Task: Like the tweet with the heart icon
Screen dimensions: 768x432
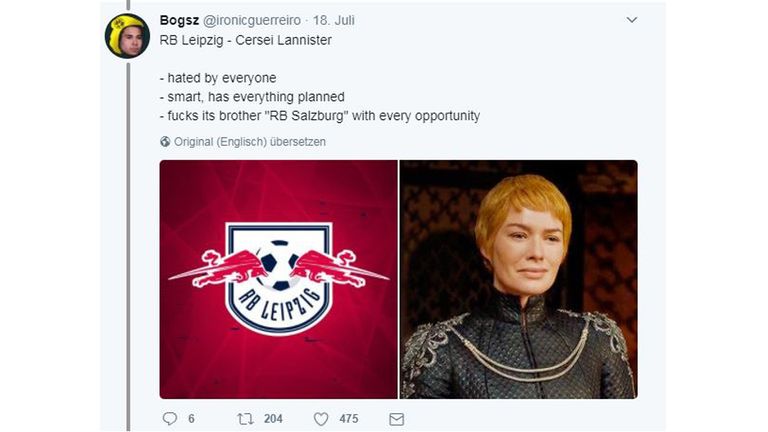Action: tap(322, 418)
